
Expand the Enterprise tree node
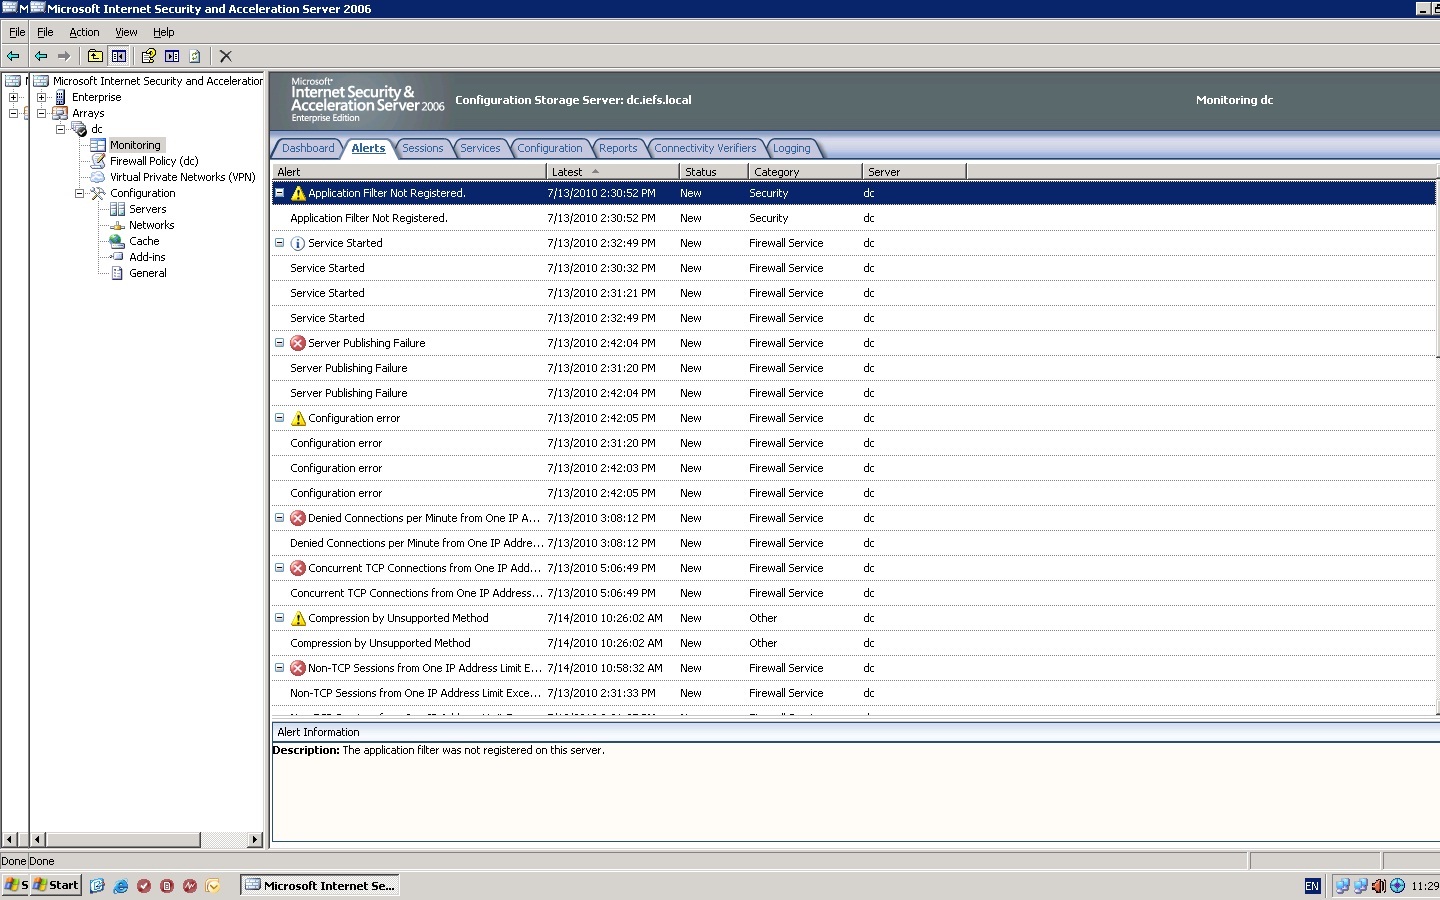point(42,97)
